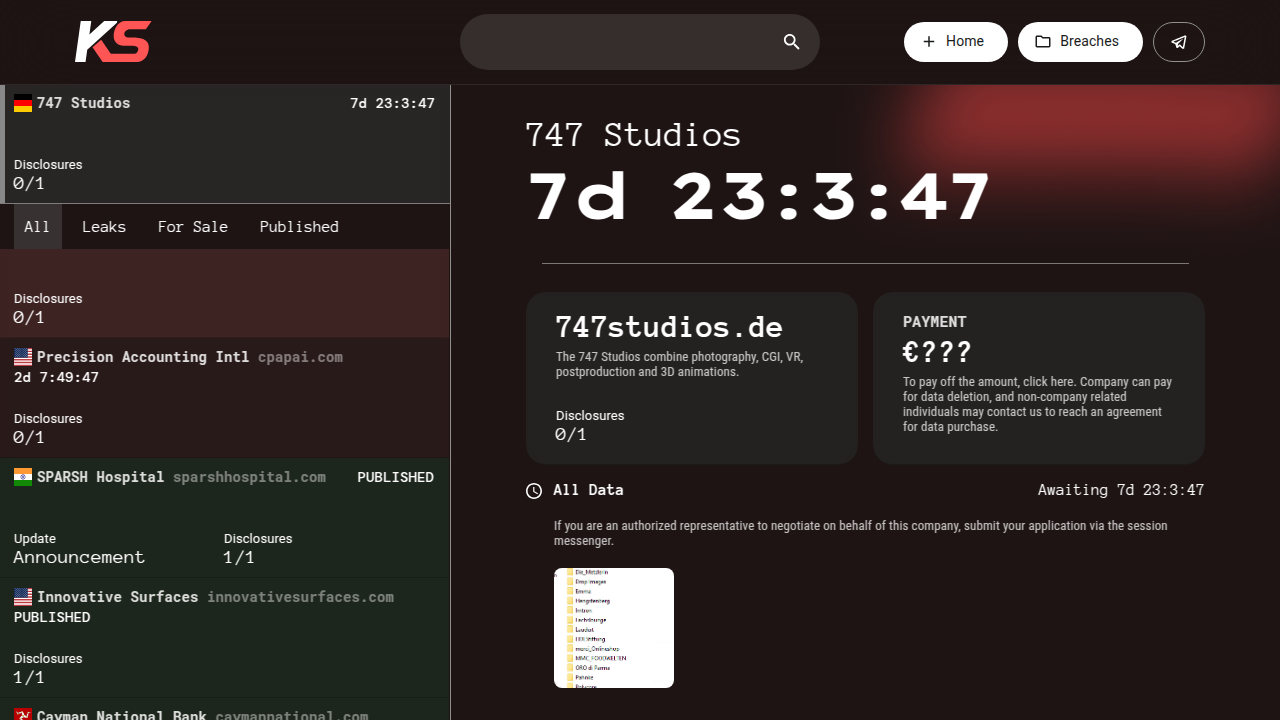The width and height of the screenshot is (1280, 720).
Task: Click the plus icon inside the Home button
Action: click(928, 41)
